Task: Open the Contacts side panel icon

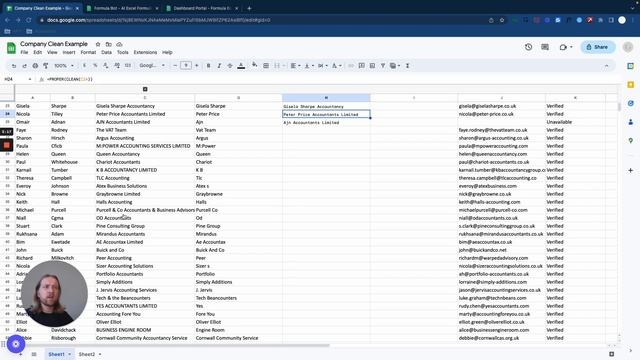Action: [x=631, y=122]
